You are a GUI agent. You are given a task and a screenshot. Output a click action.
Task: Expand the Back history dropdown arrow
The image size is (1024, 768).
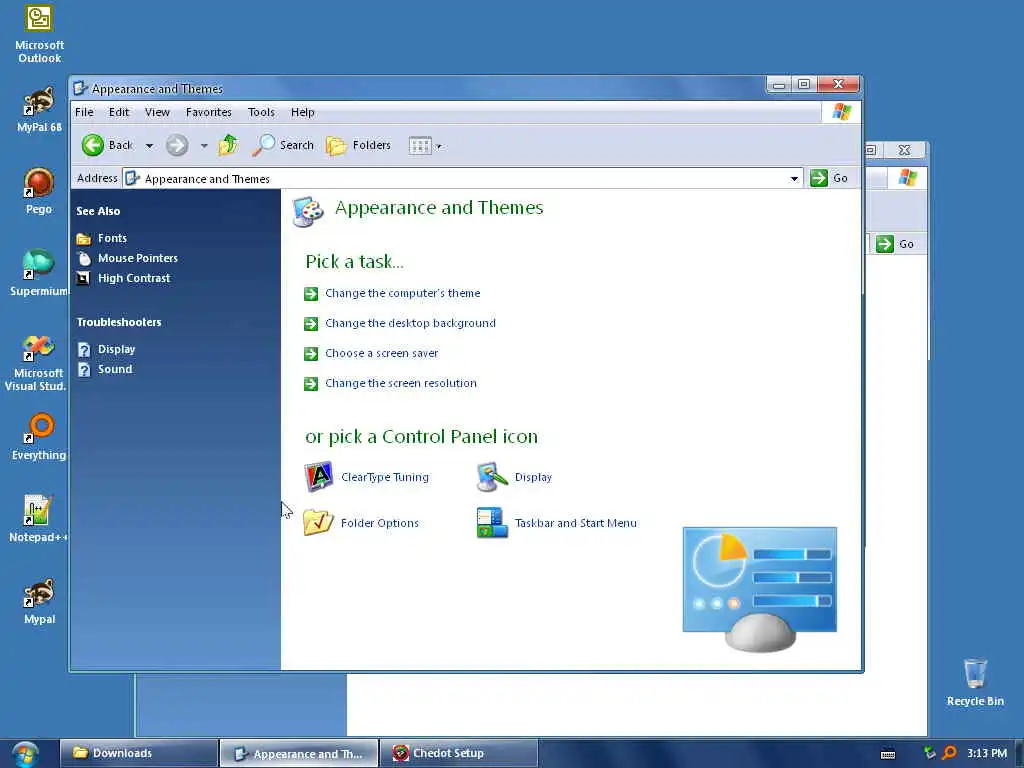click(x=150, y=146)
